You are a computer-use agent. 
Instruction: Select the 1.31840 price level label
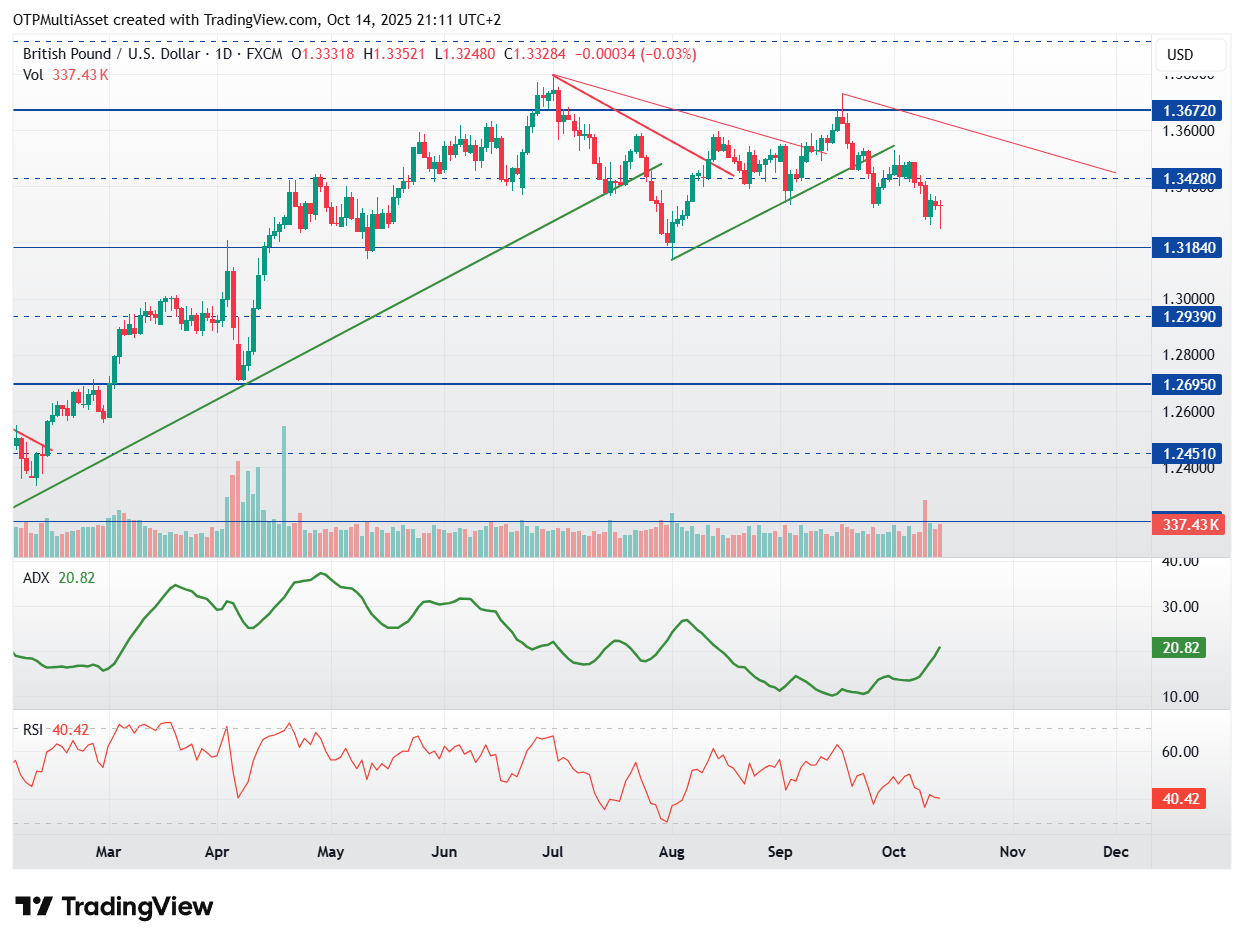(1187, 247)
